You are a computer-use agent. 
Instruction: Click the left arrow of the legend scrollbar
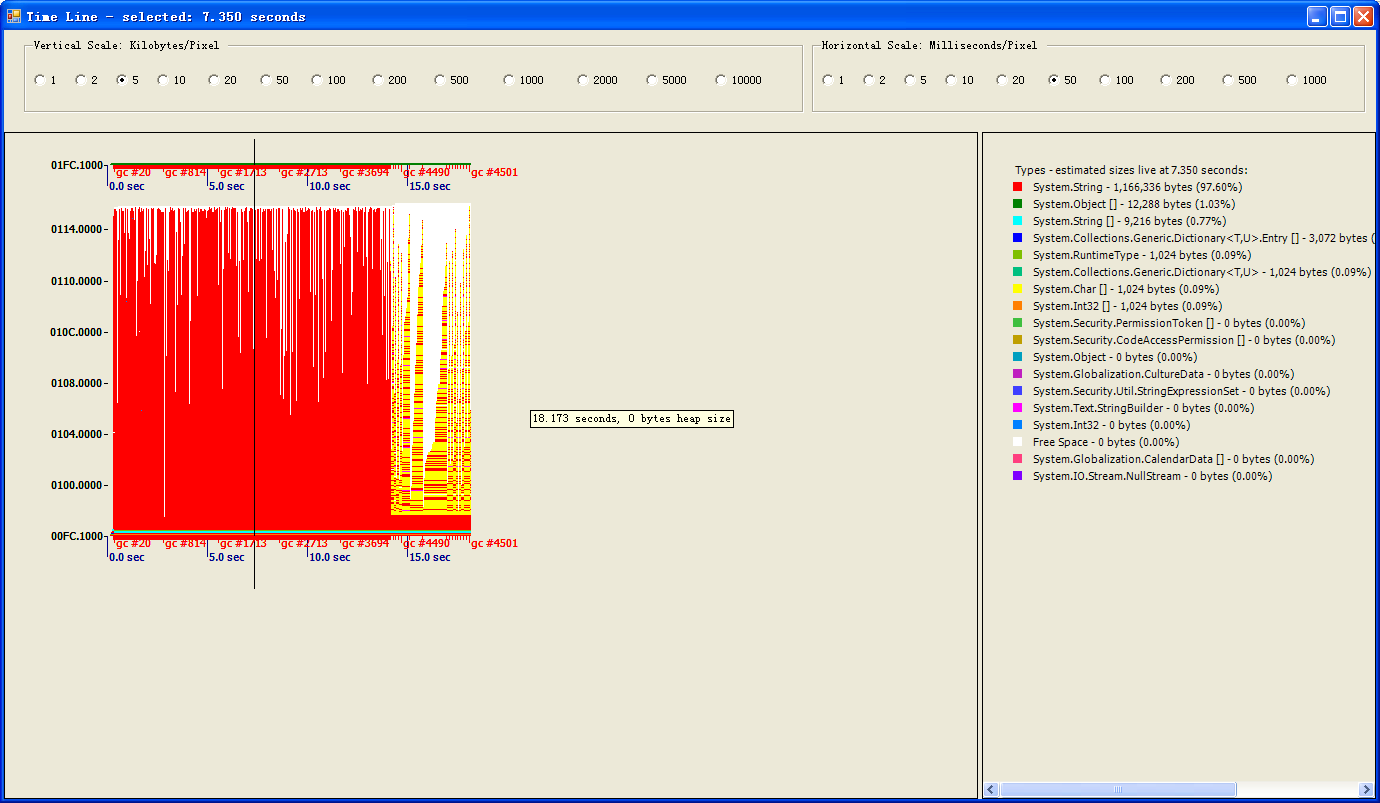coord(992,790)
